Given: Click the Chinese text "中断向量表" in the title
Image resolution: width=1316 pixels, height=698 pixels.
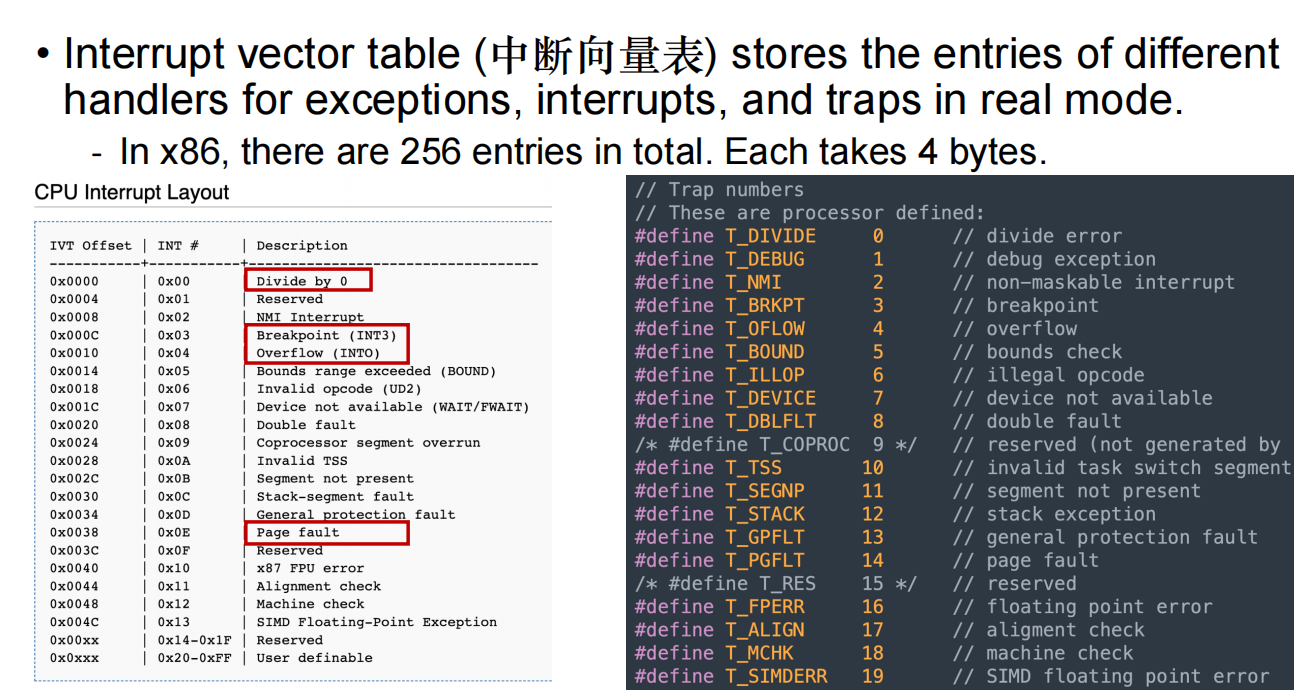Looking at the screenshot, I should coord(592,56).
